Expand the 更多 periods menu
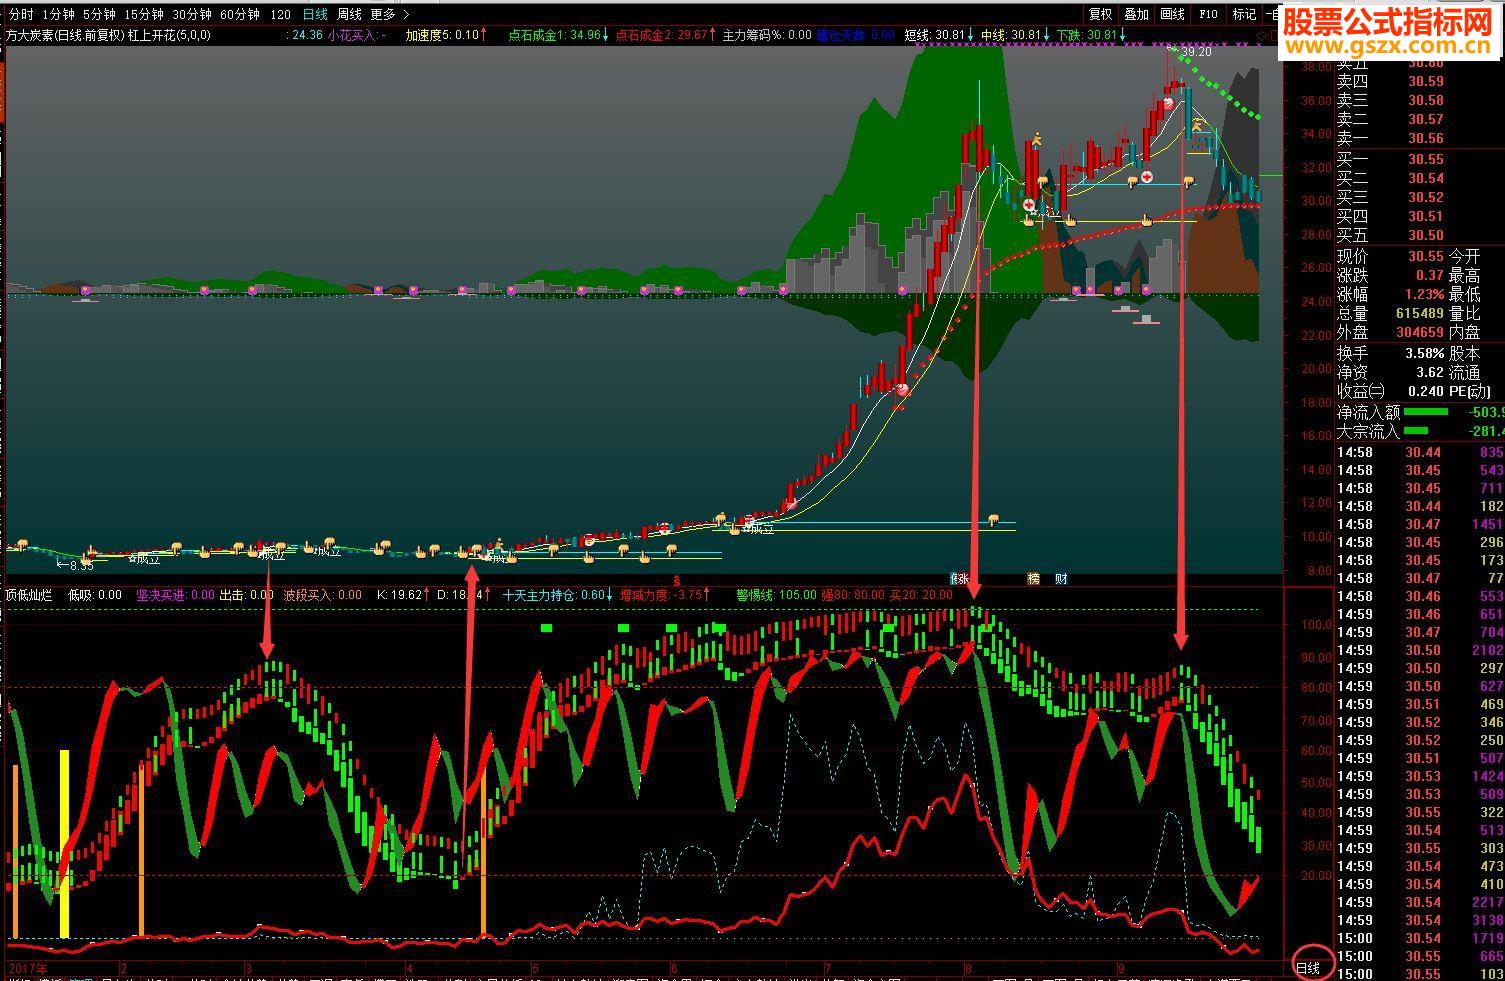 point(389,14)
